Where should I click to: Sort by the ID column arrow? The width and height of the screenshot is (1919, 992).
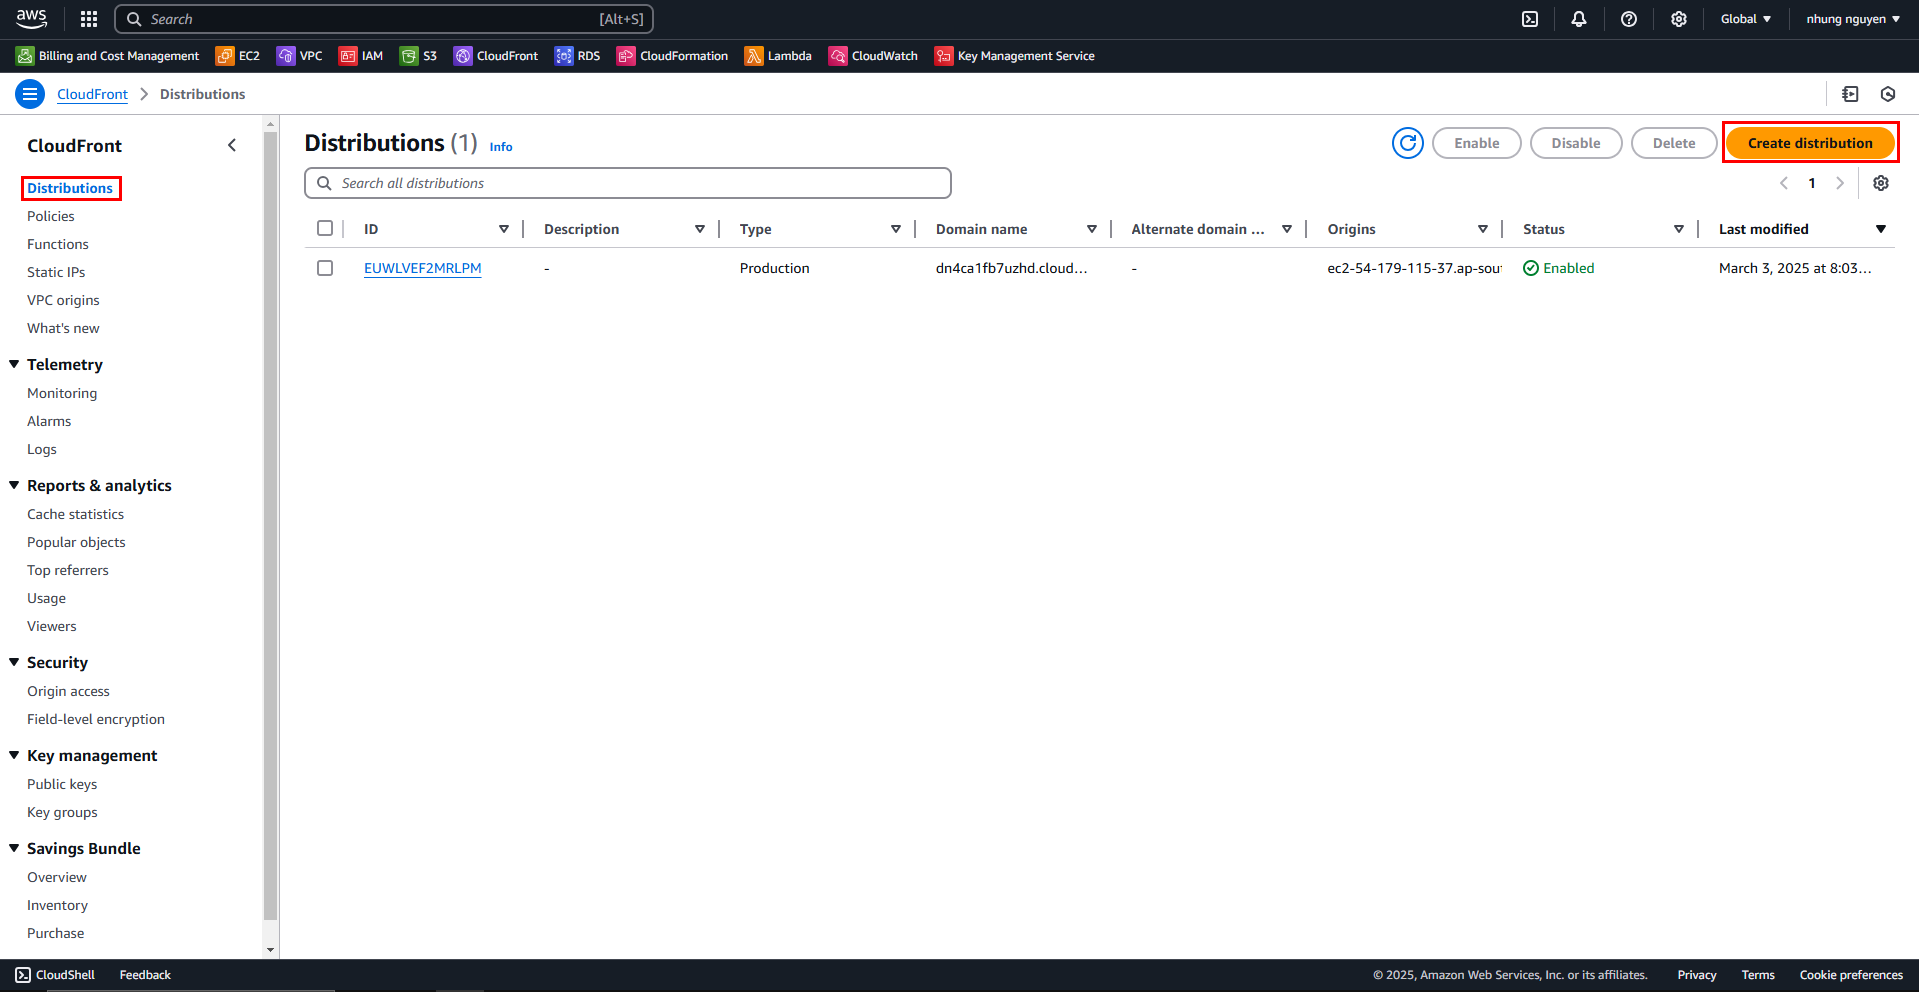504,229
